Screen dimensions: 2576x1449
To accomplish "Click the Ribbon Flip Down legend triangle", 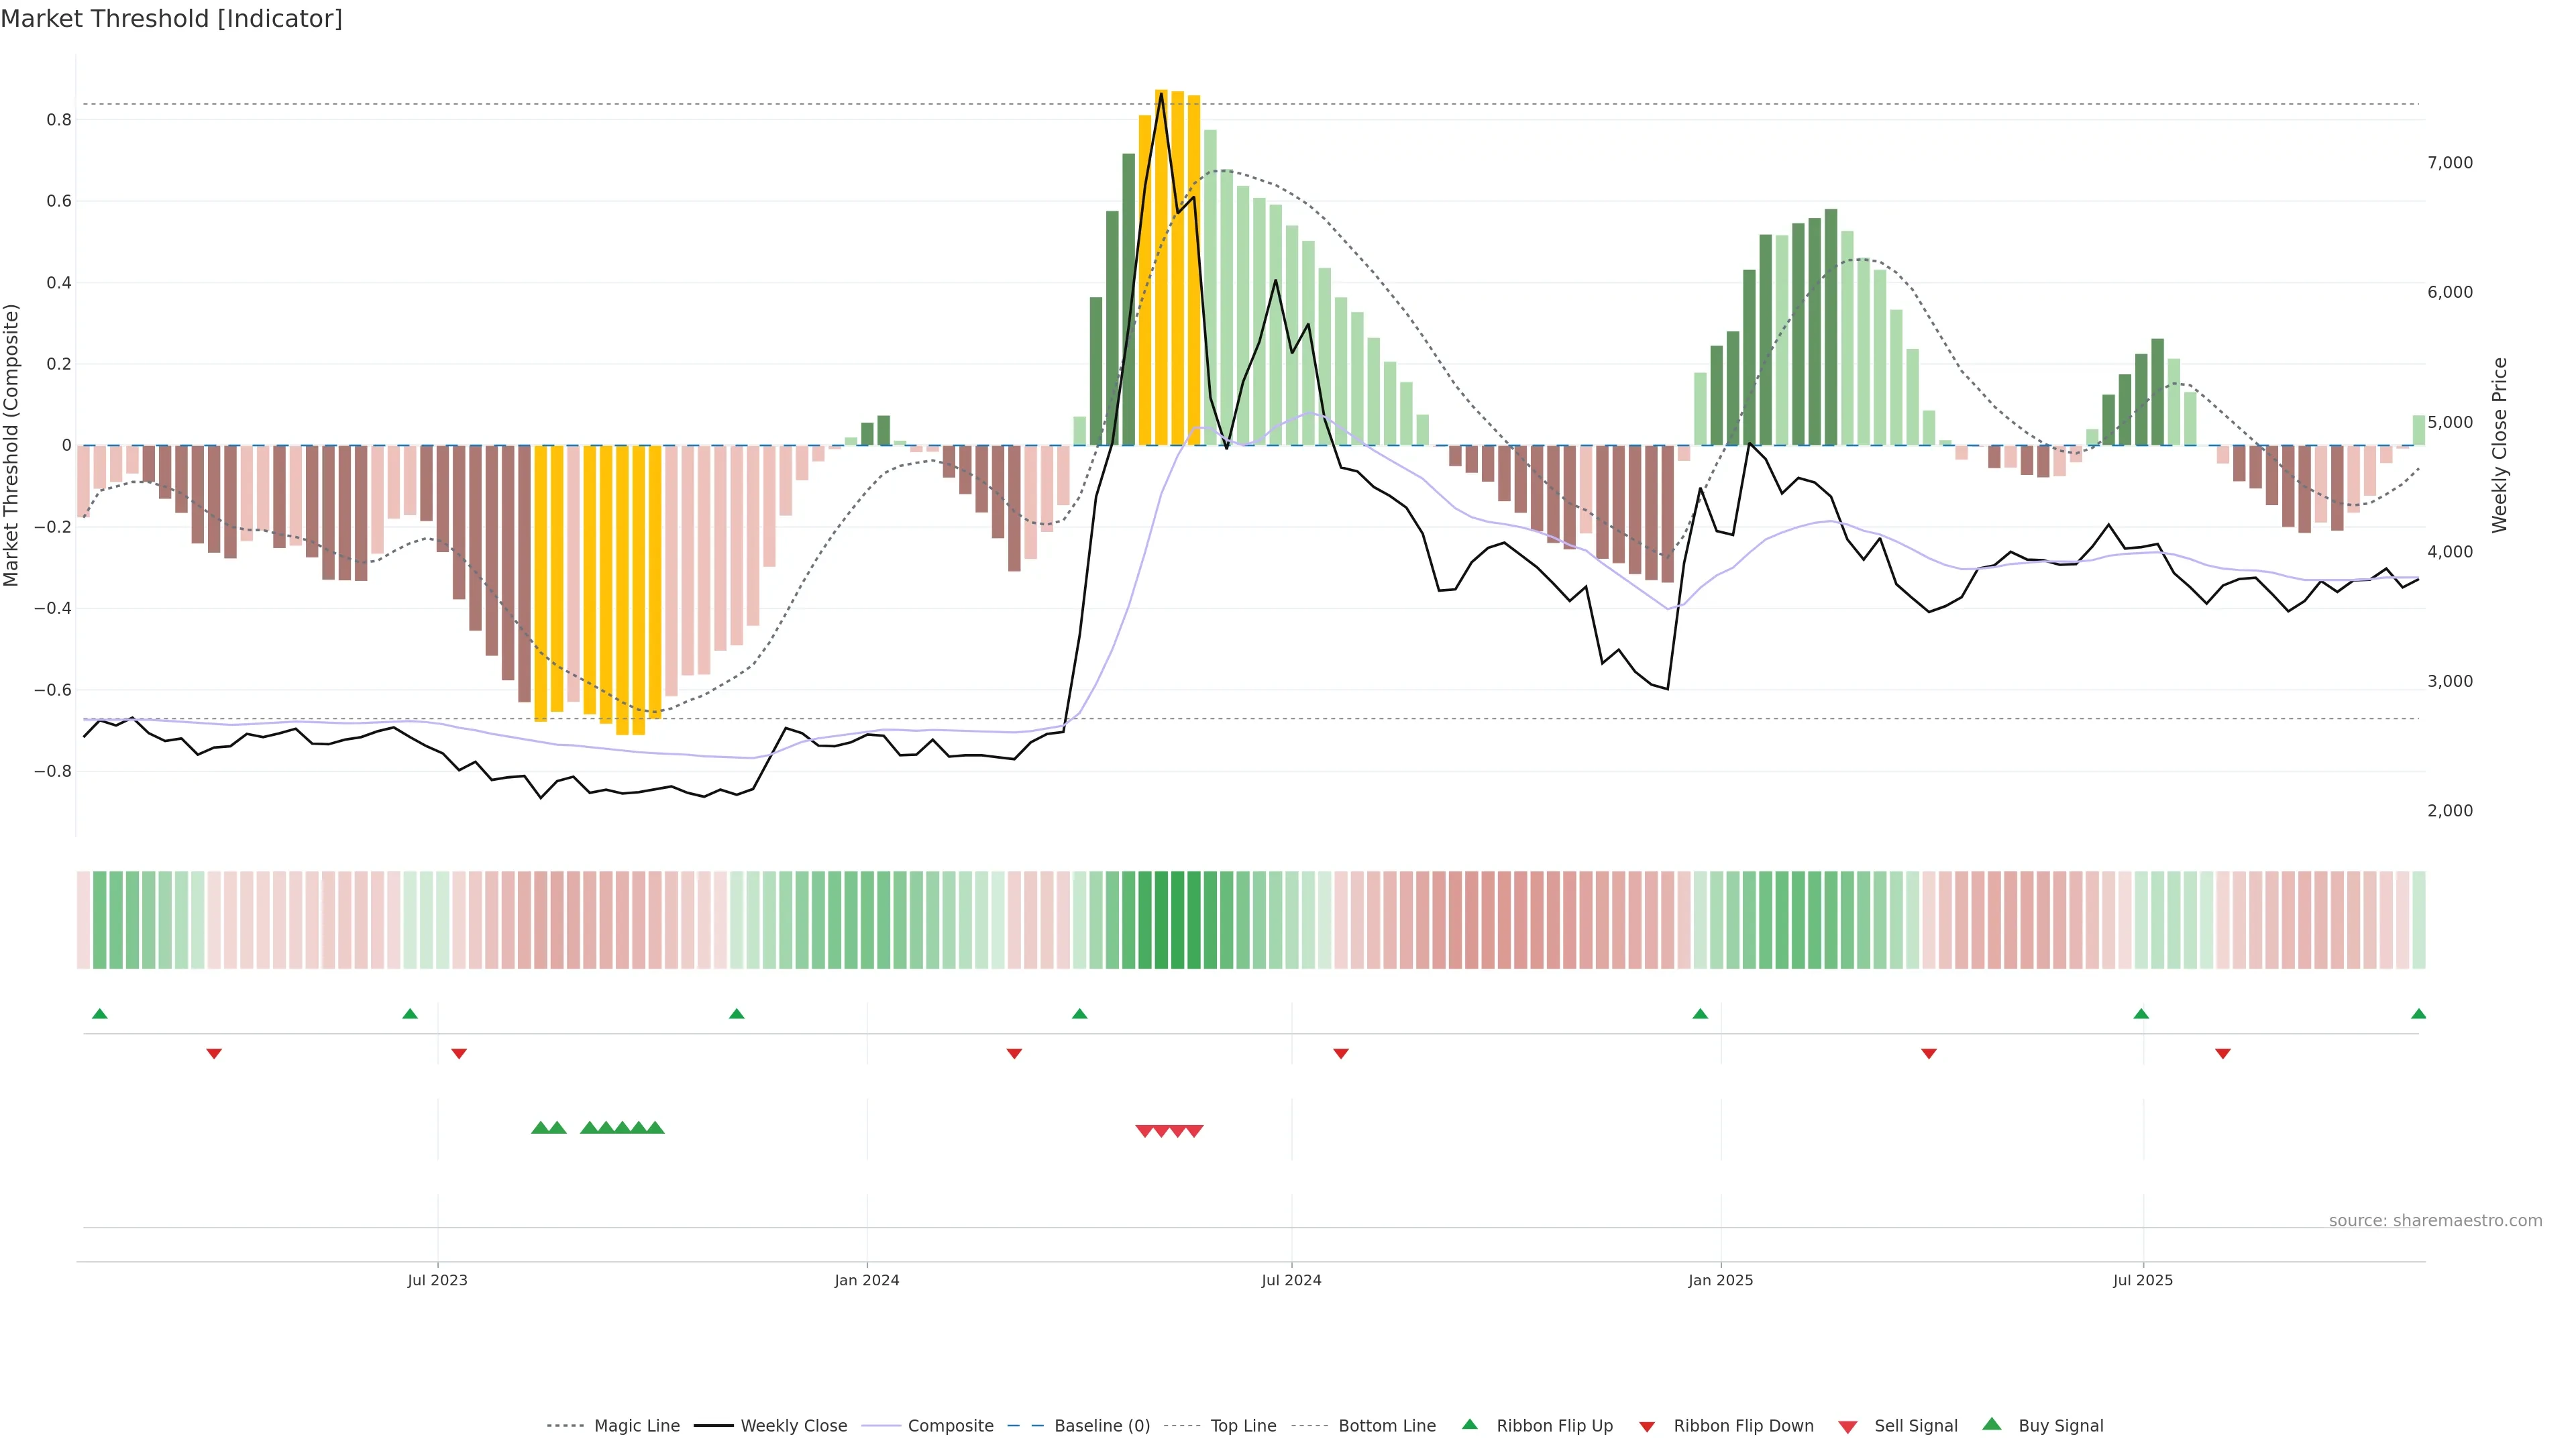I will 1647,1426.
